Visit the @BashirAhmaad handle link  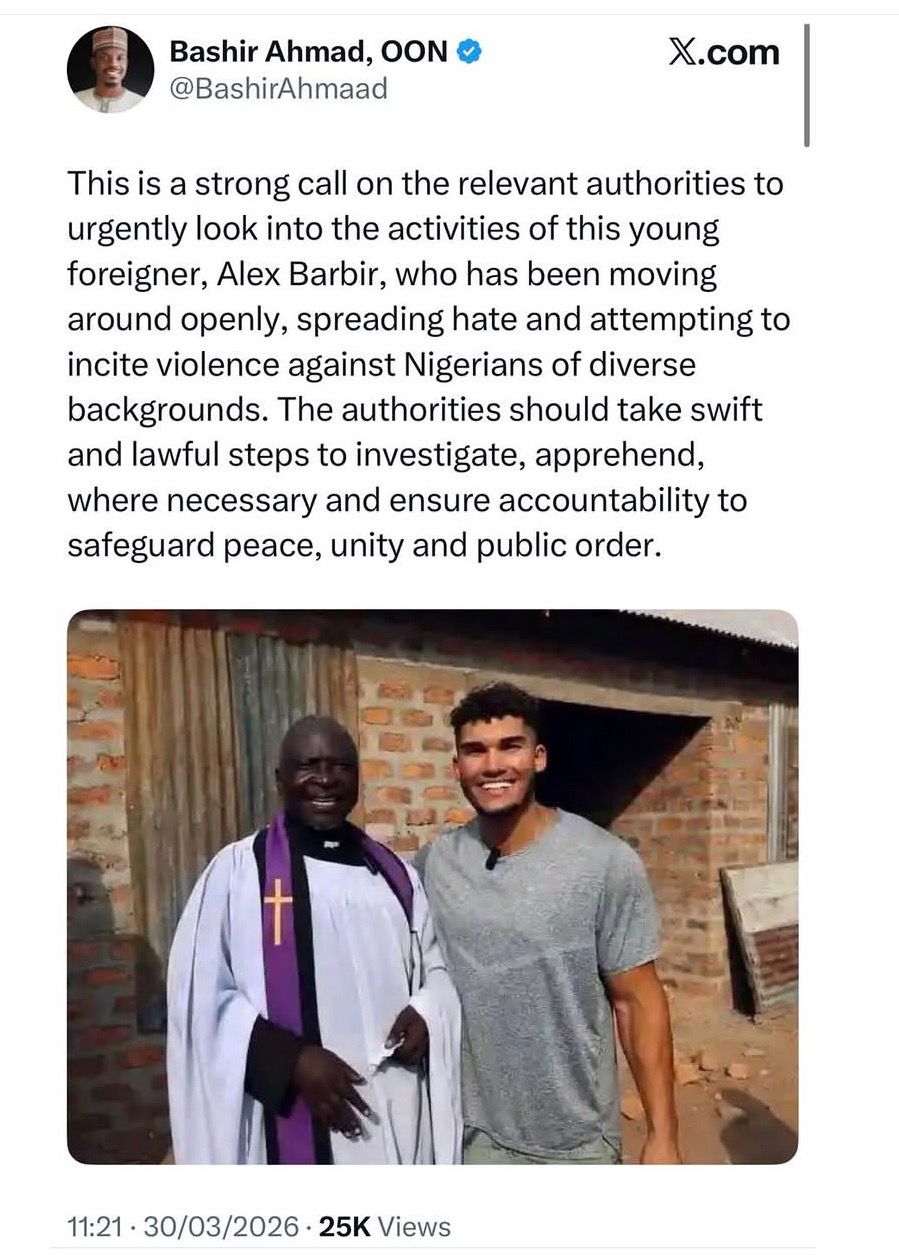[x=278, y=89]
